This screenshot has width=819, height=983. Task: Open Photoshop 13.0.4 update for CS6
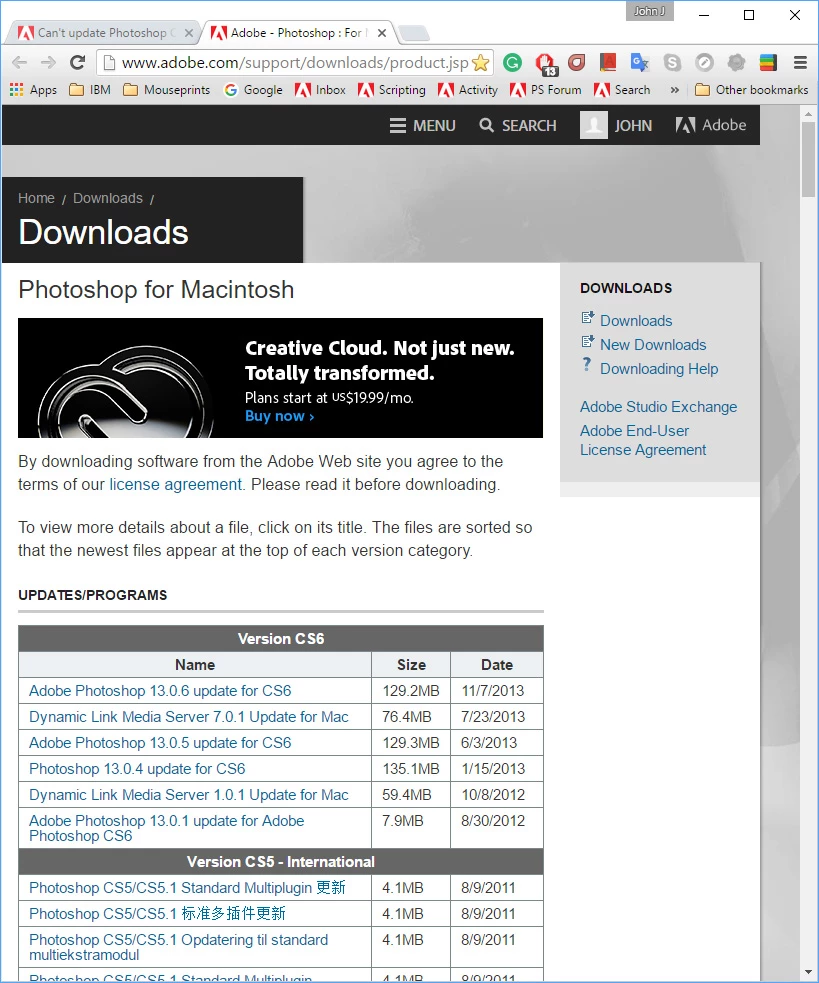pos(137,769)
